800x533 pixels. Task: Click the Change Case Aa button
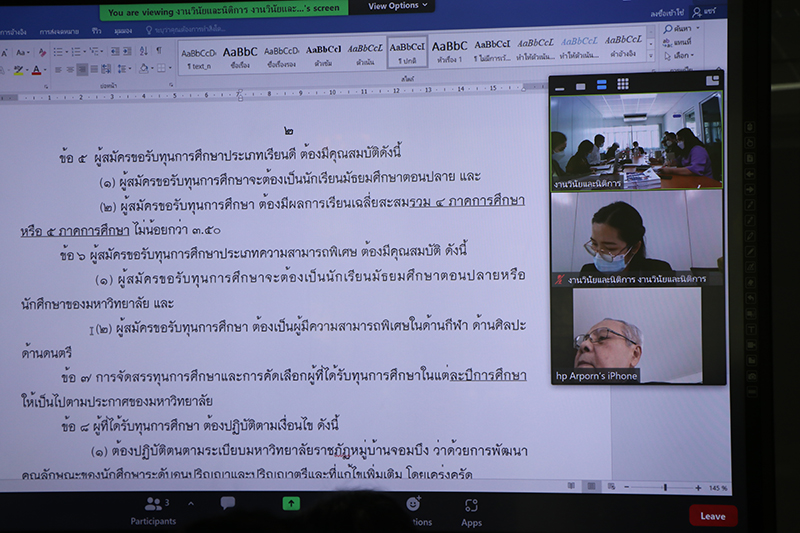pyautogui.click(x=22, y=53)
